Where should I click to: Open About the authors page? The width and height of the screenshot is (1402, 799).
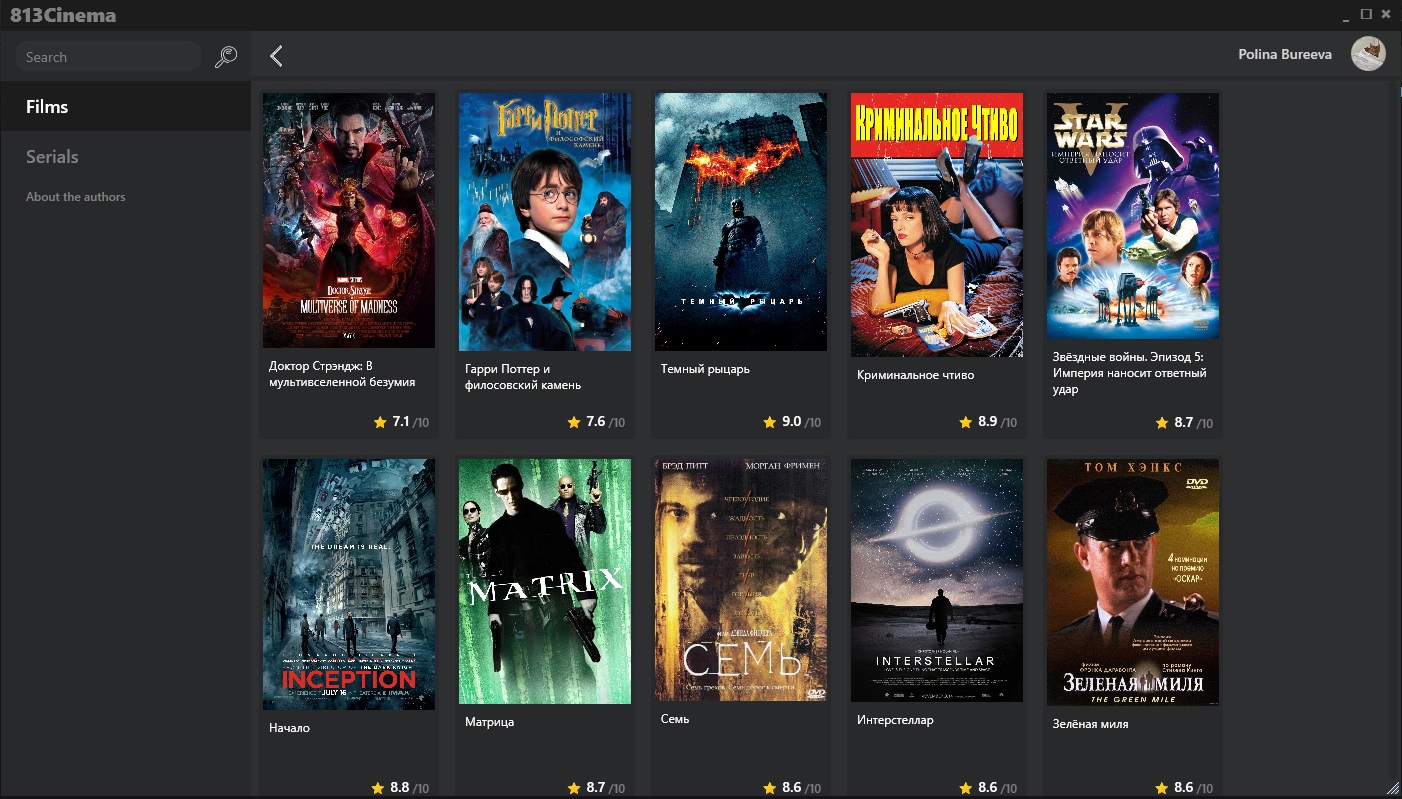pos(76,197)
